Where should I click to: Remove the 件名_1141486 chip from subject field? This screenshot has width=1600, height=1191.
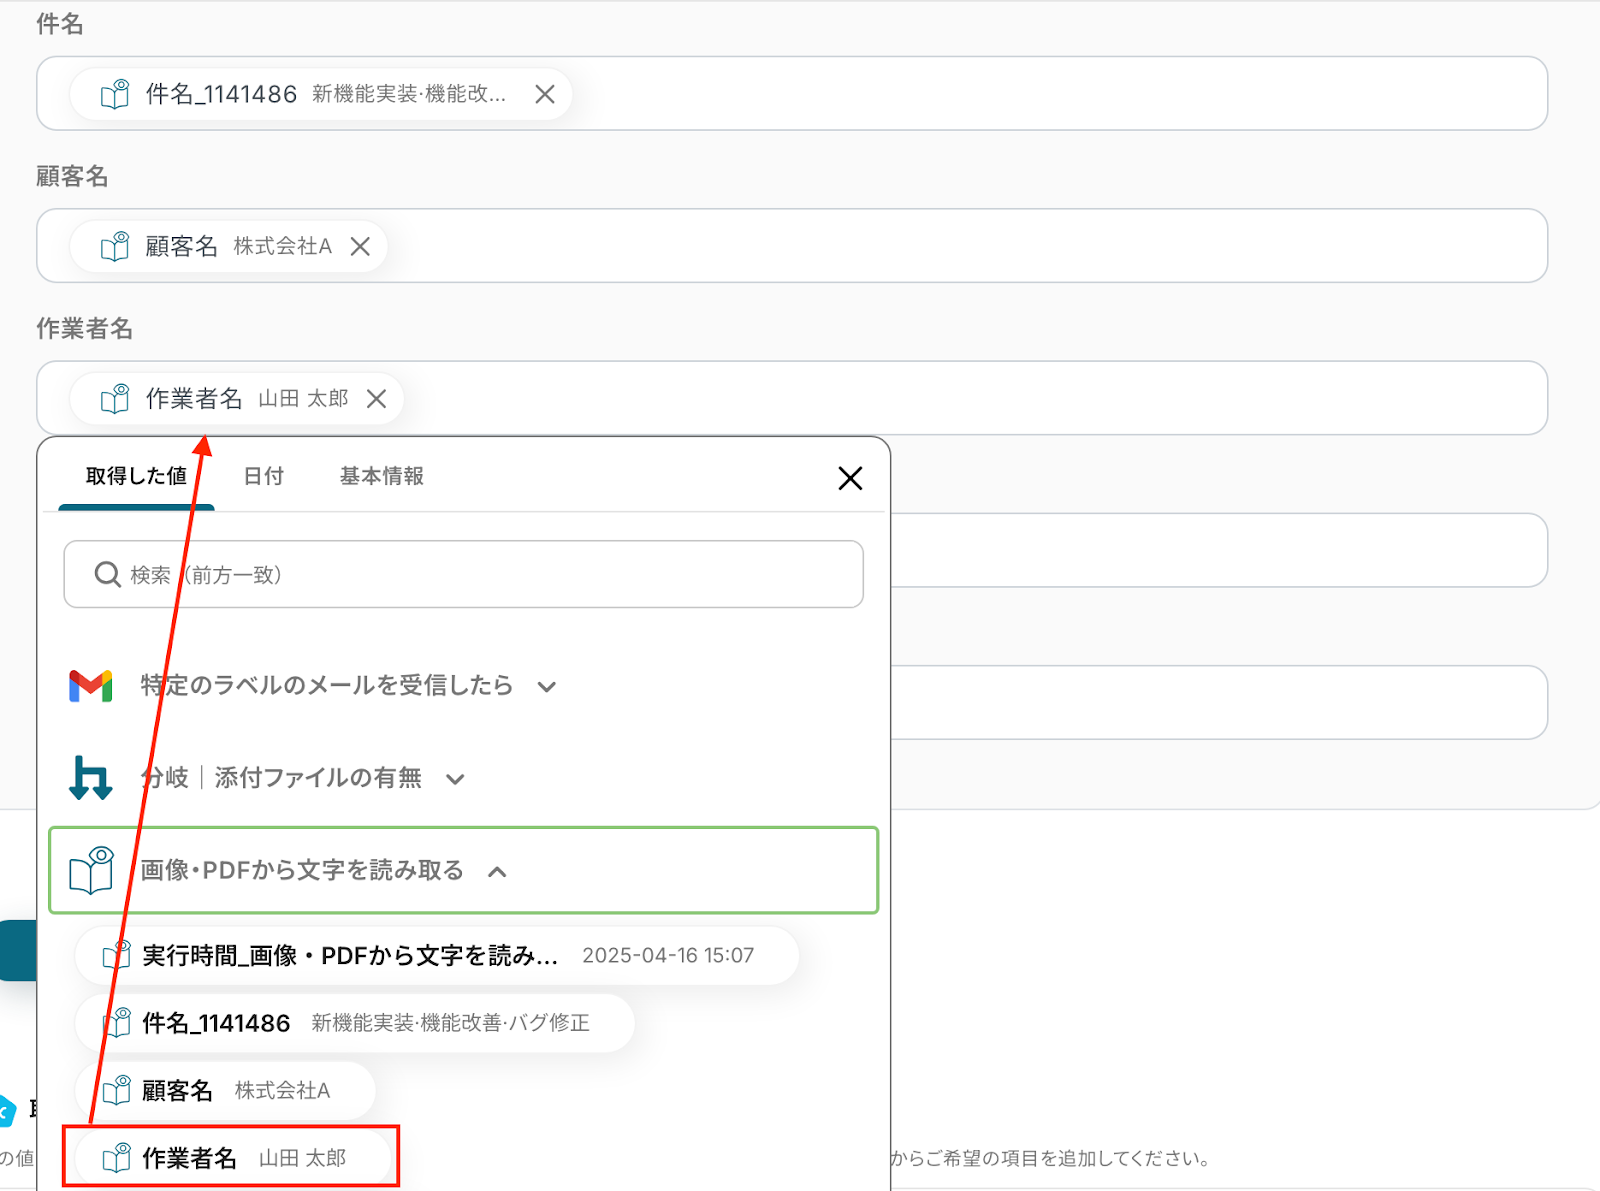(x=545, y=94)
